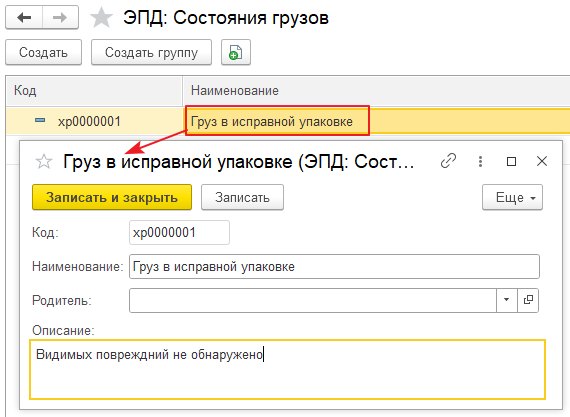The width and height of the screenshot is (570, 417).
Task: Focus the Код input field
Action: [x=179, y=232]
